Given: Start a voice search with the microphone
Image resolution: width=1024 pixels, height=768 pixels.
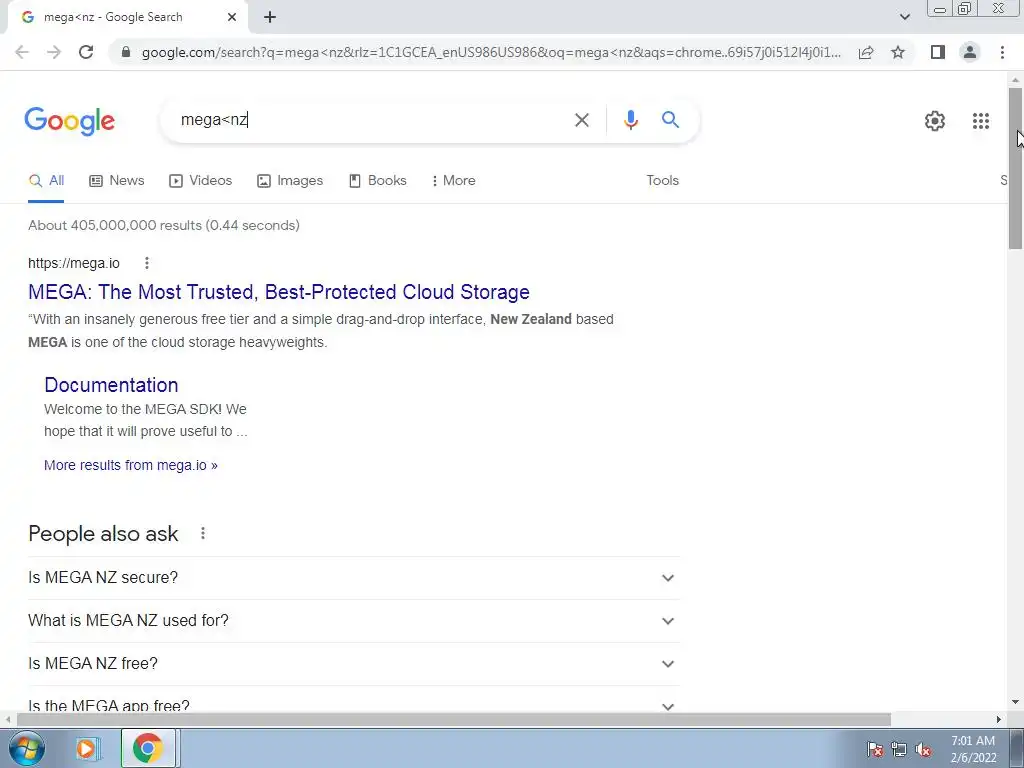Looking at the screenshot, I should (x=630, y=120).
